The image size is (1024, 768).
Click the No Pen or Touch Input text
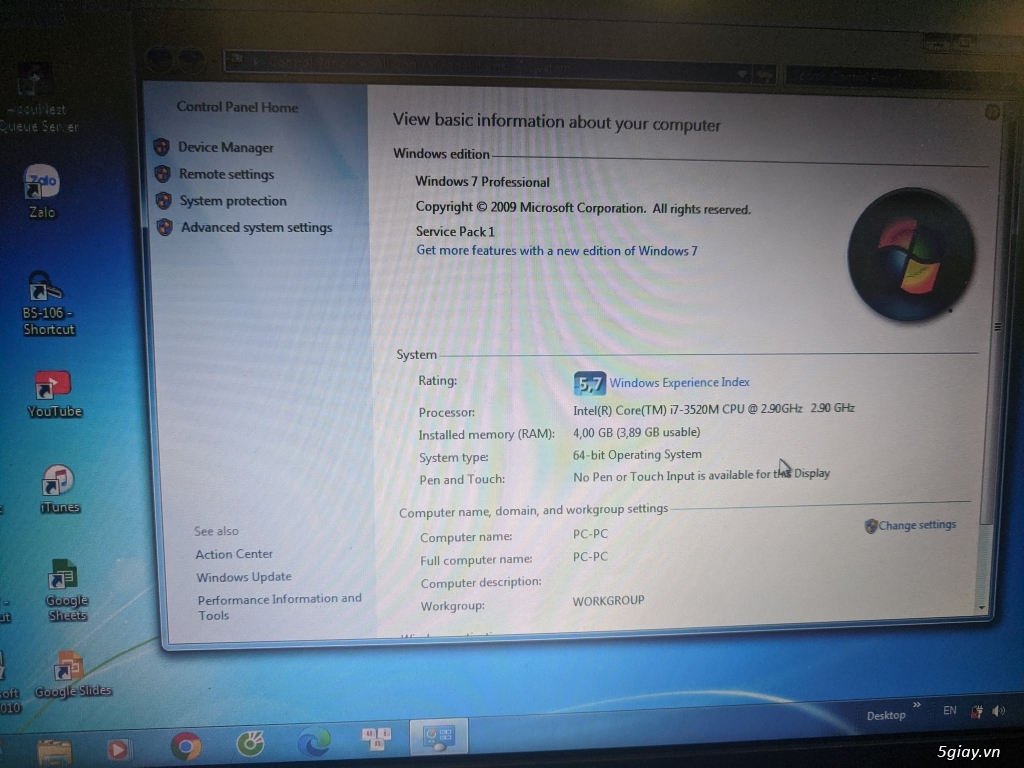[x=701, y=475]
